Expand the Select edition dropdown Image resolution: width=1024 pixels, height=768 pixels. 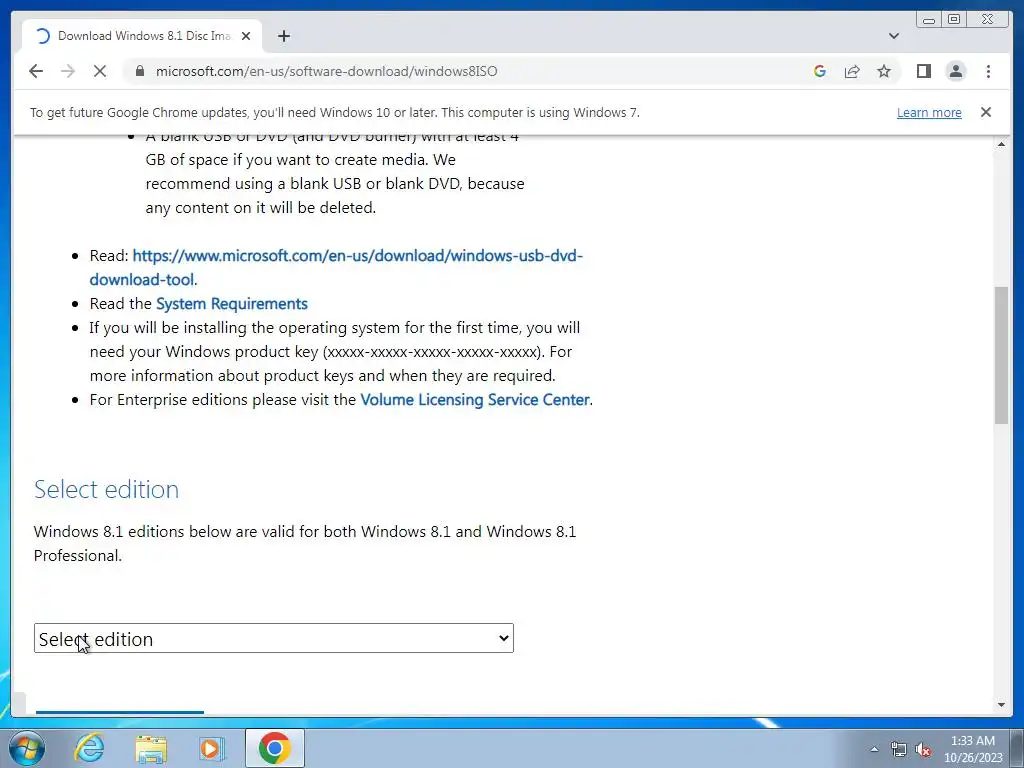pyautogui.click(x=274, y=638)
